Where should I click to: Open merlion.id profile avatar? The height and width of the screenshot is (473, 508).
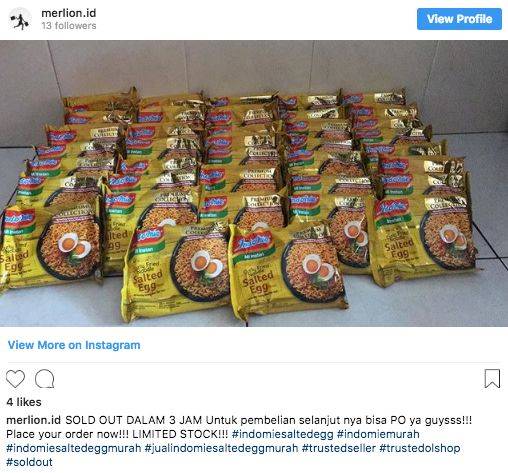(x=20, y=19)
